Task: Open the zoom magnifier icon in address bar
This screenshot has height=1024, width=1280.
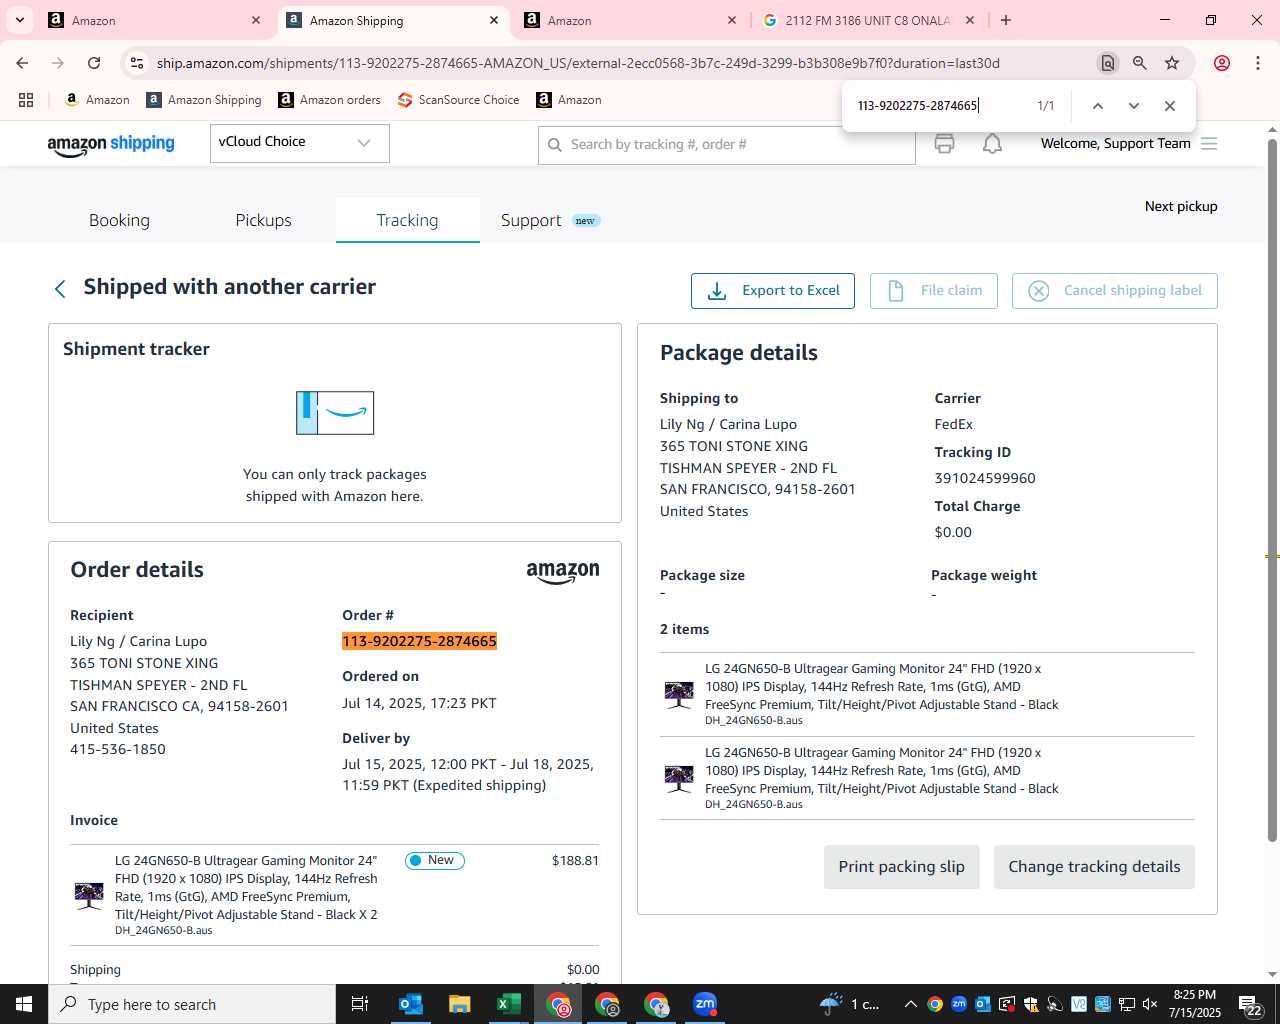Action: (x=1139, y=63)
